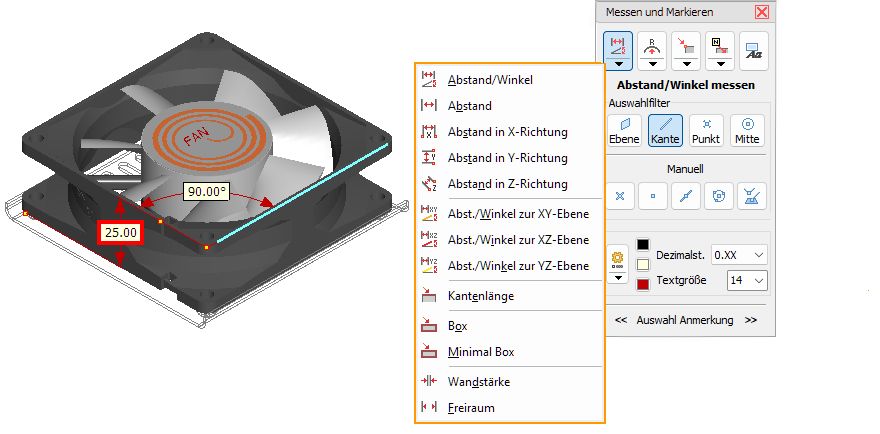This screenshot has height=434, width=880.
Task: Click the edge length measure tool icon
Action: (686, 45)
